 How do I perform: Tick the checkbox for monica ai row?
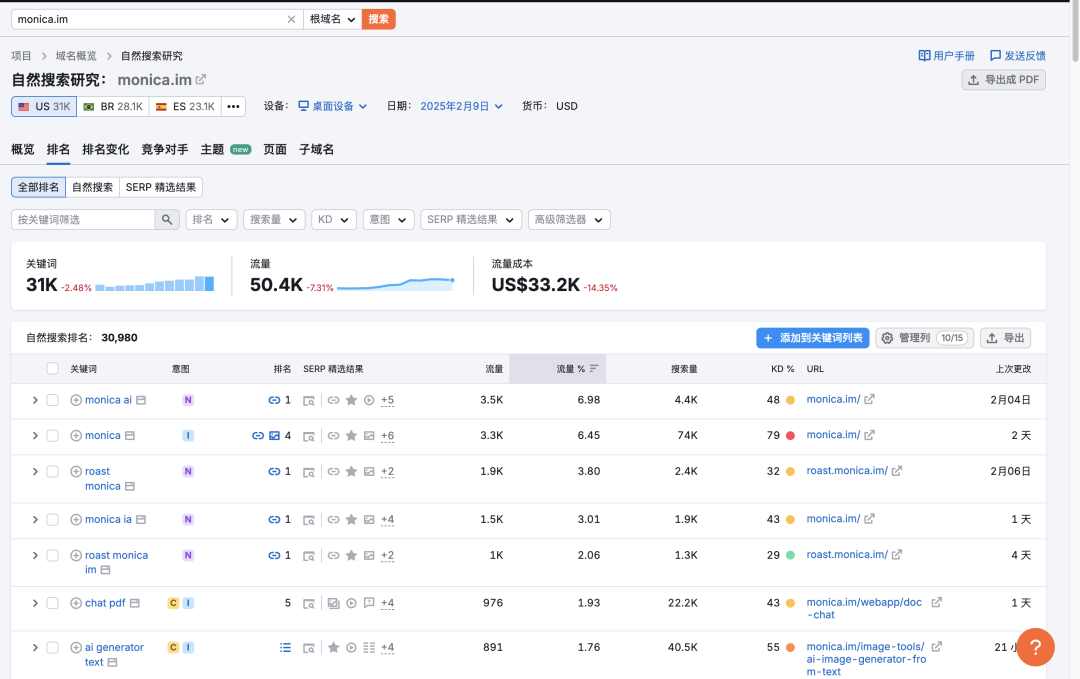[x=52, y=400]
